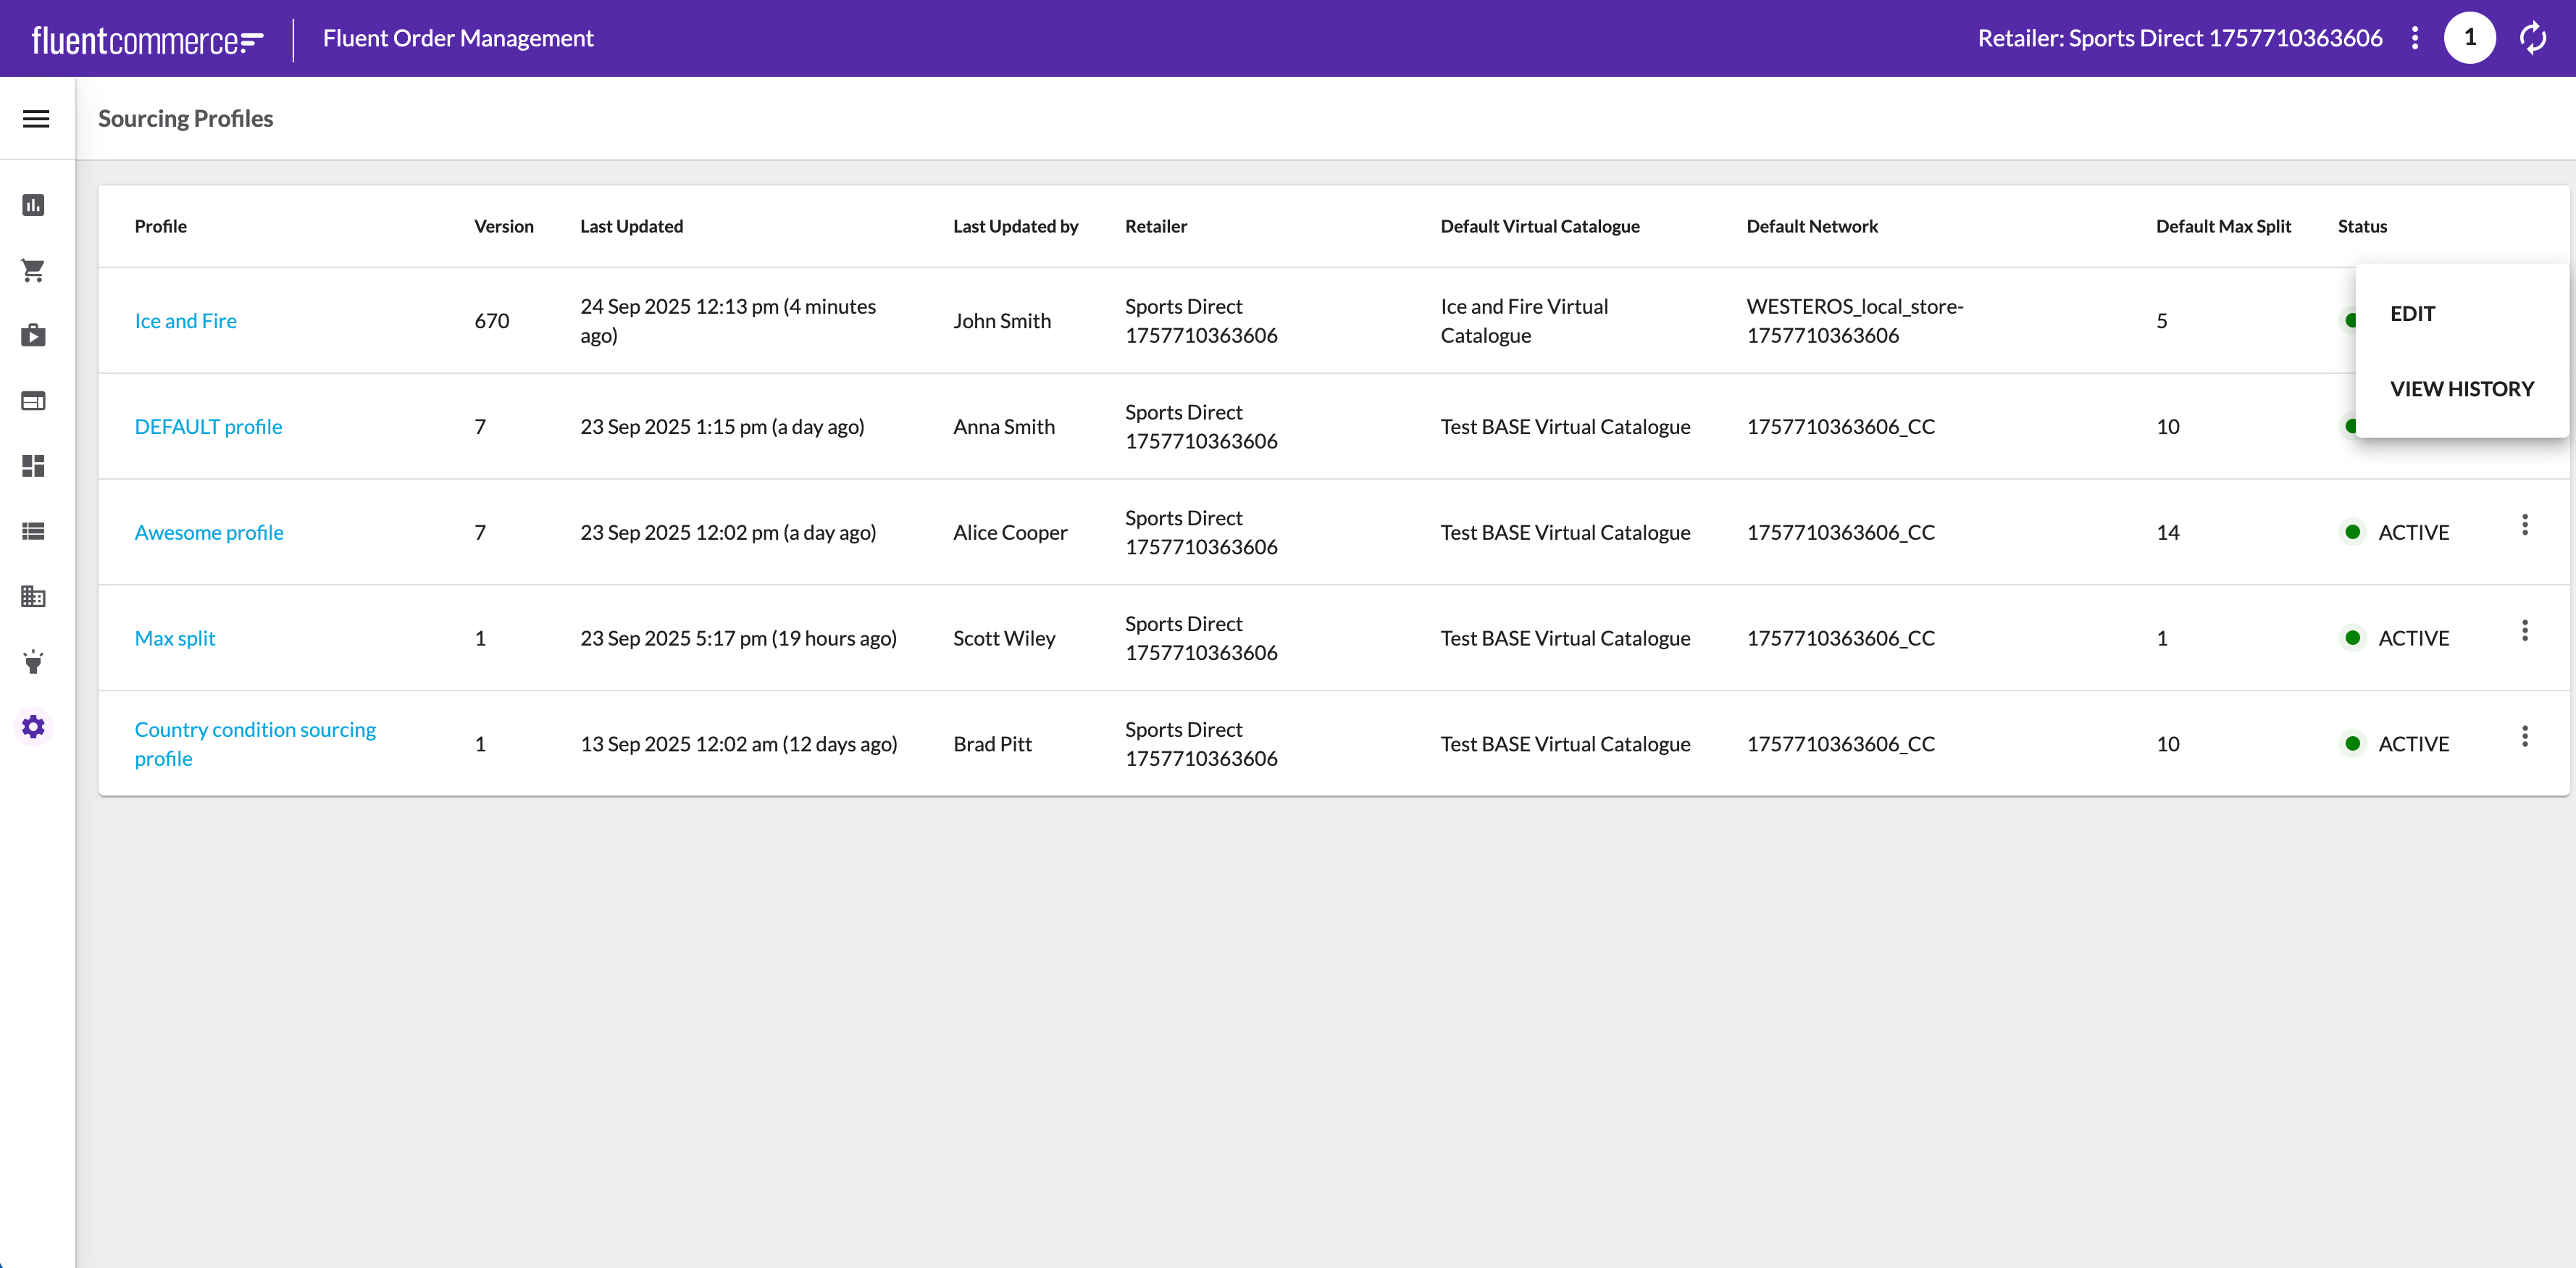2576x1268 pixels.
Task: Choose VIEW HISTORY from the context menu
Action: click(x=2461, y=389)
